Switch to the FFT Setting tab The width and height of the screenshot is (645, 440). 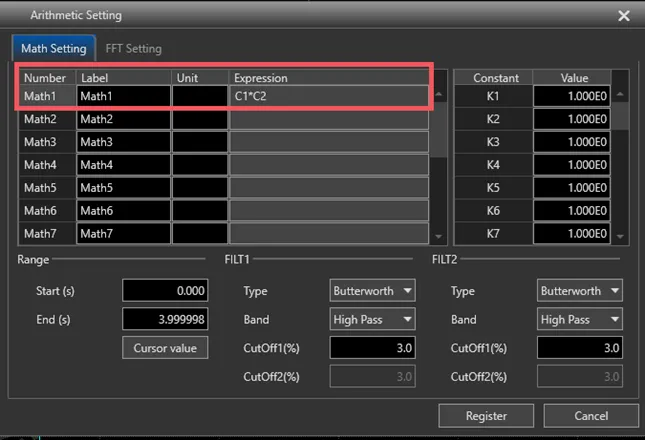[x=133, y=49]
